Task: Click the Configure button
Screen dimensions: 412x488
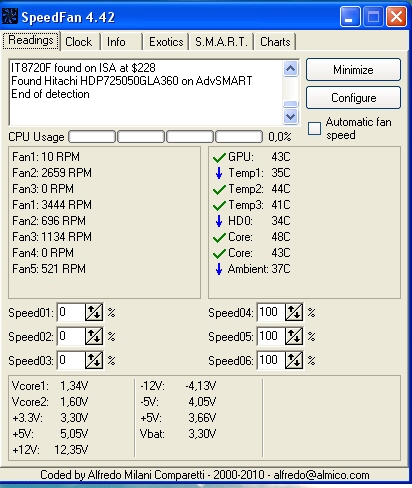Action: [353, 98]
